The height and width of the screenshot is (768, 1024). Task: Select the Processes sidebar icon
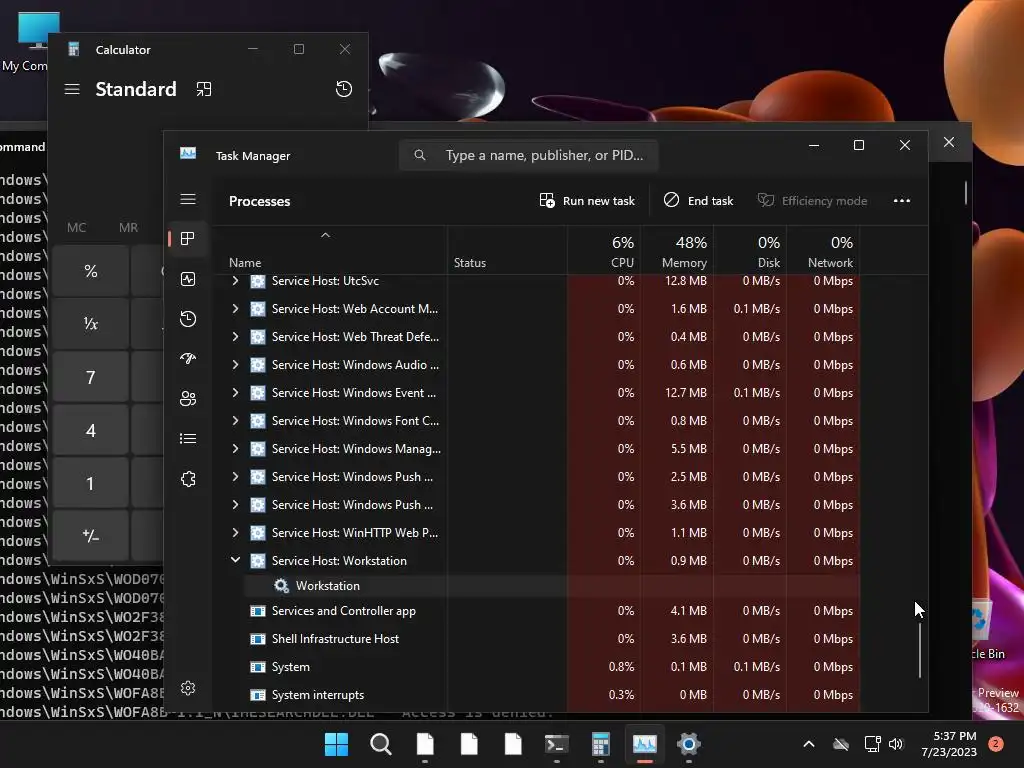tap(188, 239)
